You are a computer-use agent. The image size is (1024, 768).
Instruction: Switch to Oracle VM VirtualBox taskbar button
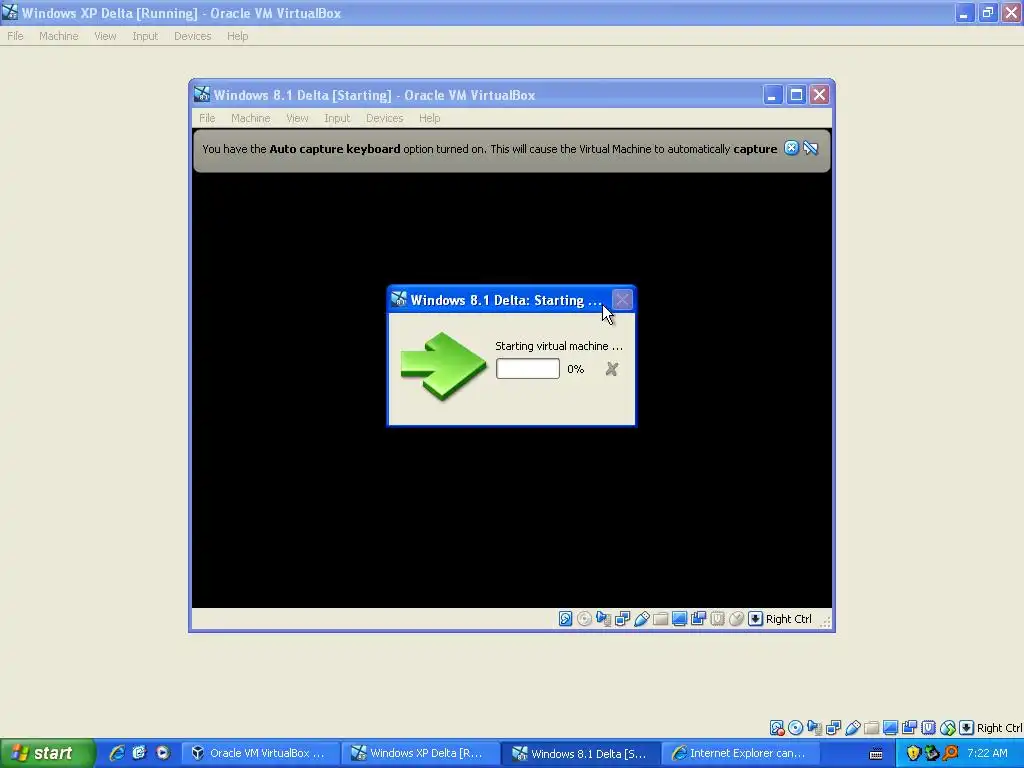click(260, 753)
